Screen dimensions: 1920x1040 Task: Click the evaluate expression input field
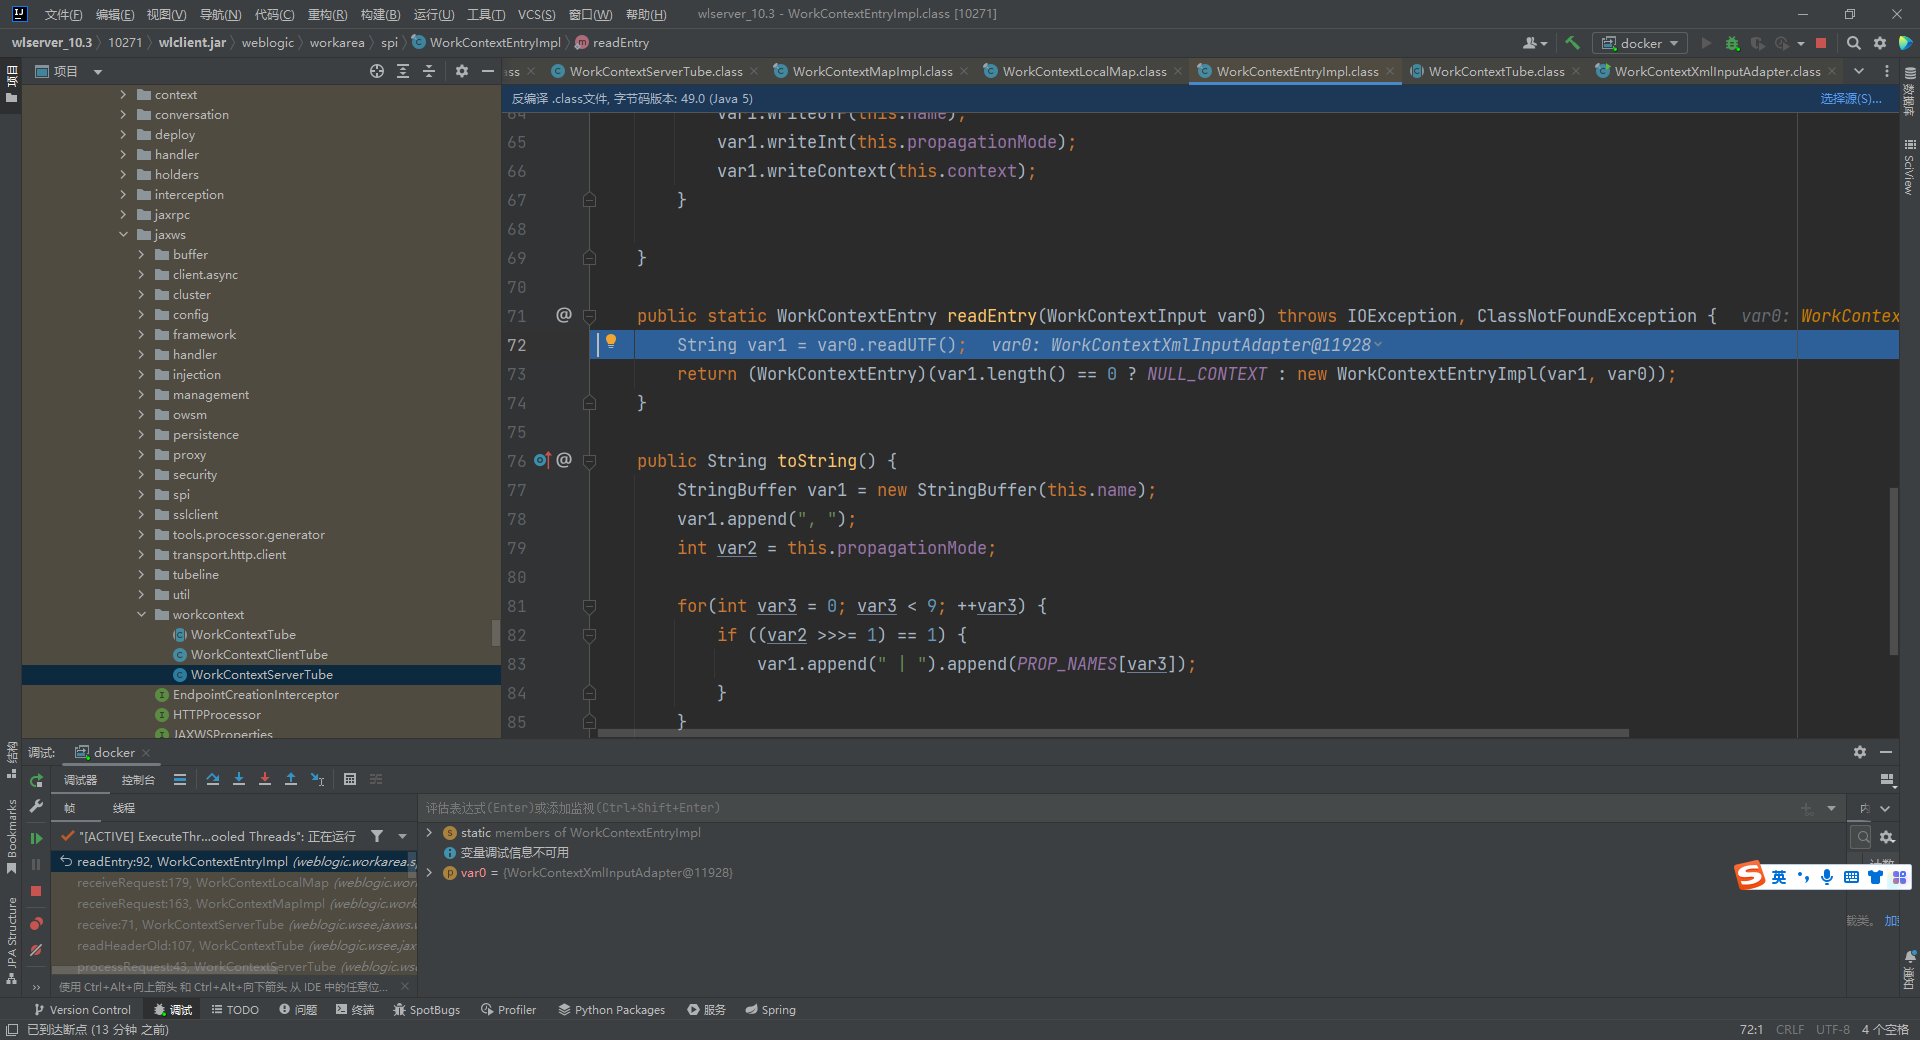[1110, 808]
